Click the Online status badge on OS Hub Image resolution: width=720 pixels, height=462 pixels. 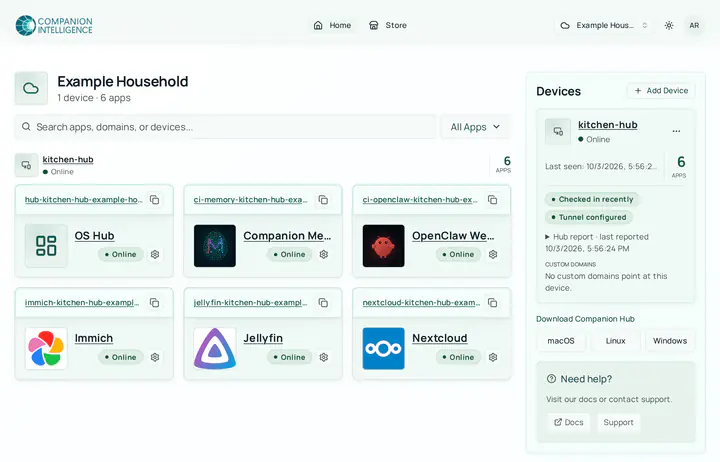click(121, 254)
